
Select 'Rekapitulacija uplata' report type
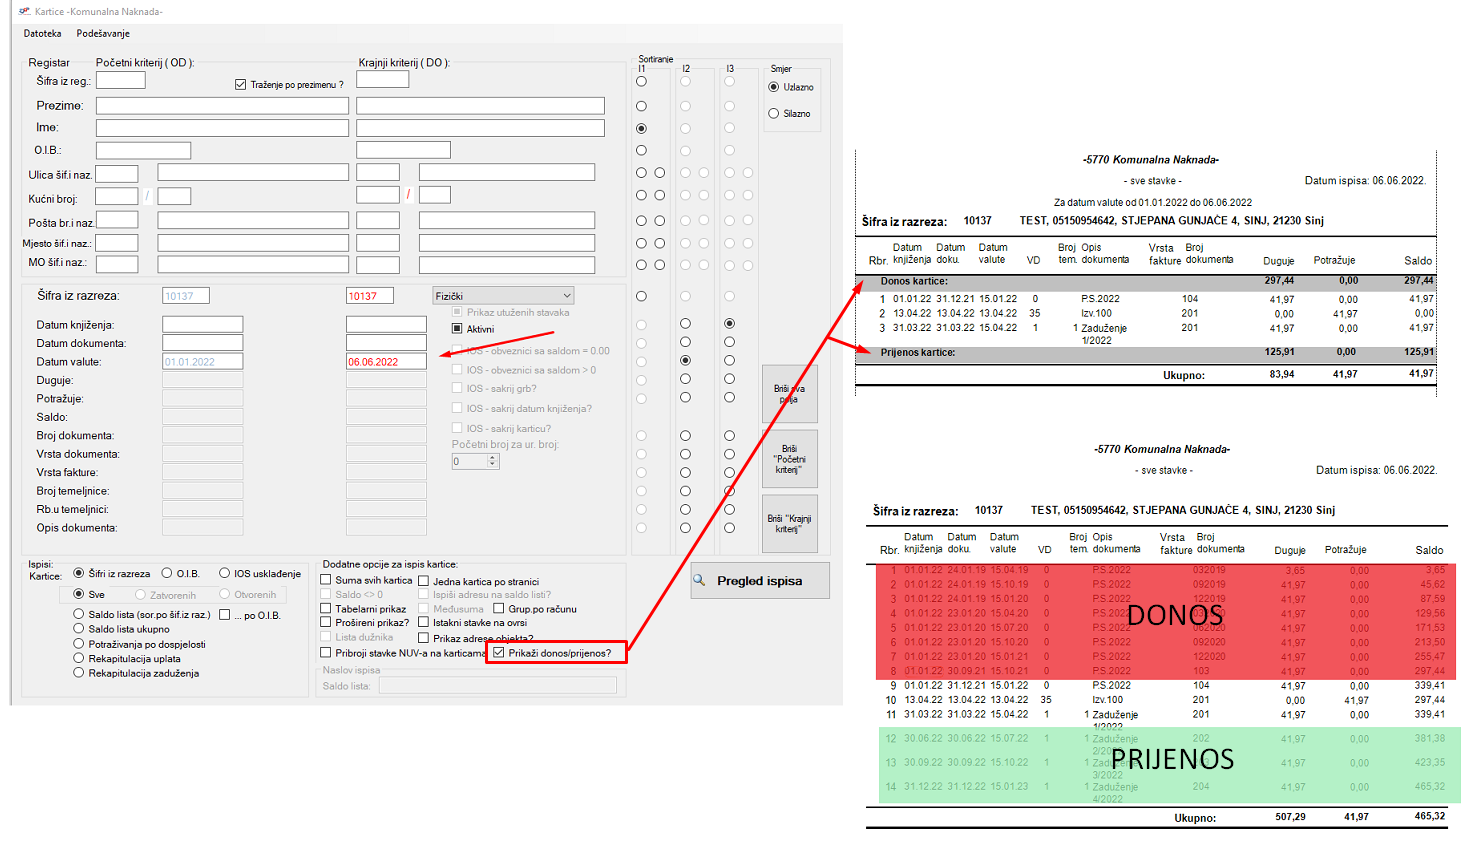pos(79,658)
